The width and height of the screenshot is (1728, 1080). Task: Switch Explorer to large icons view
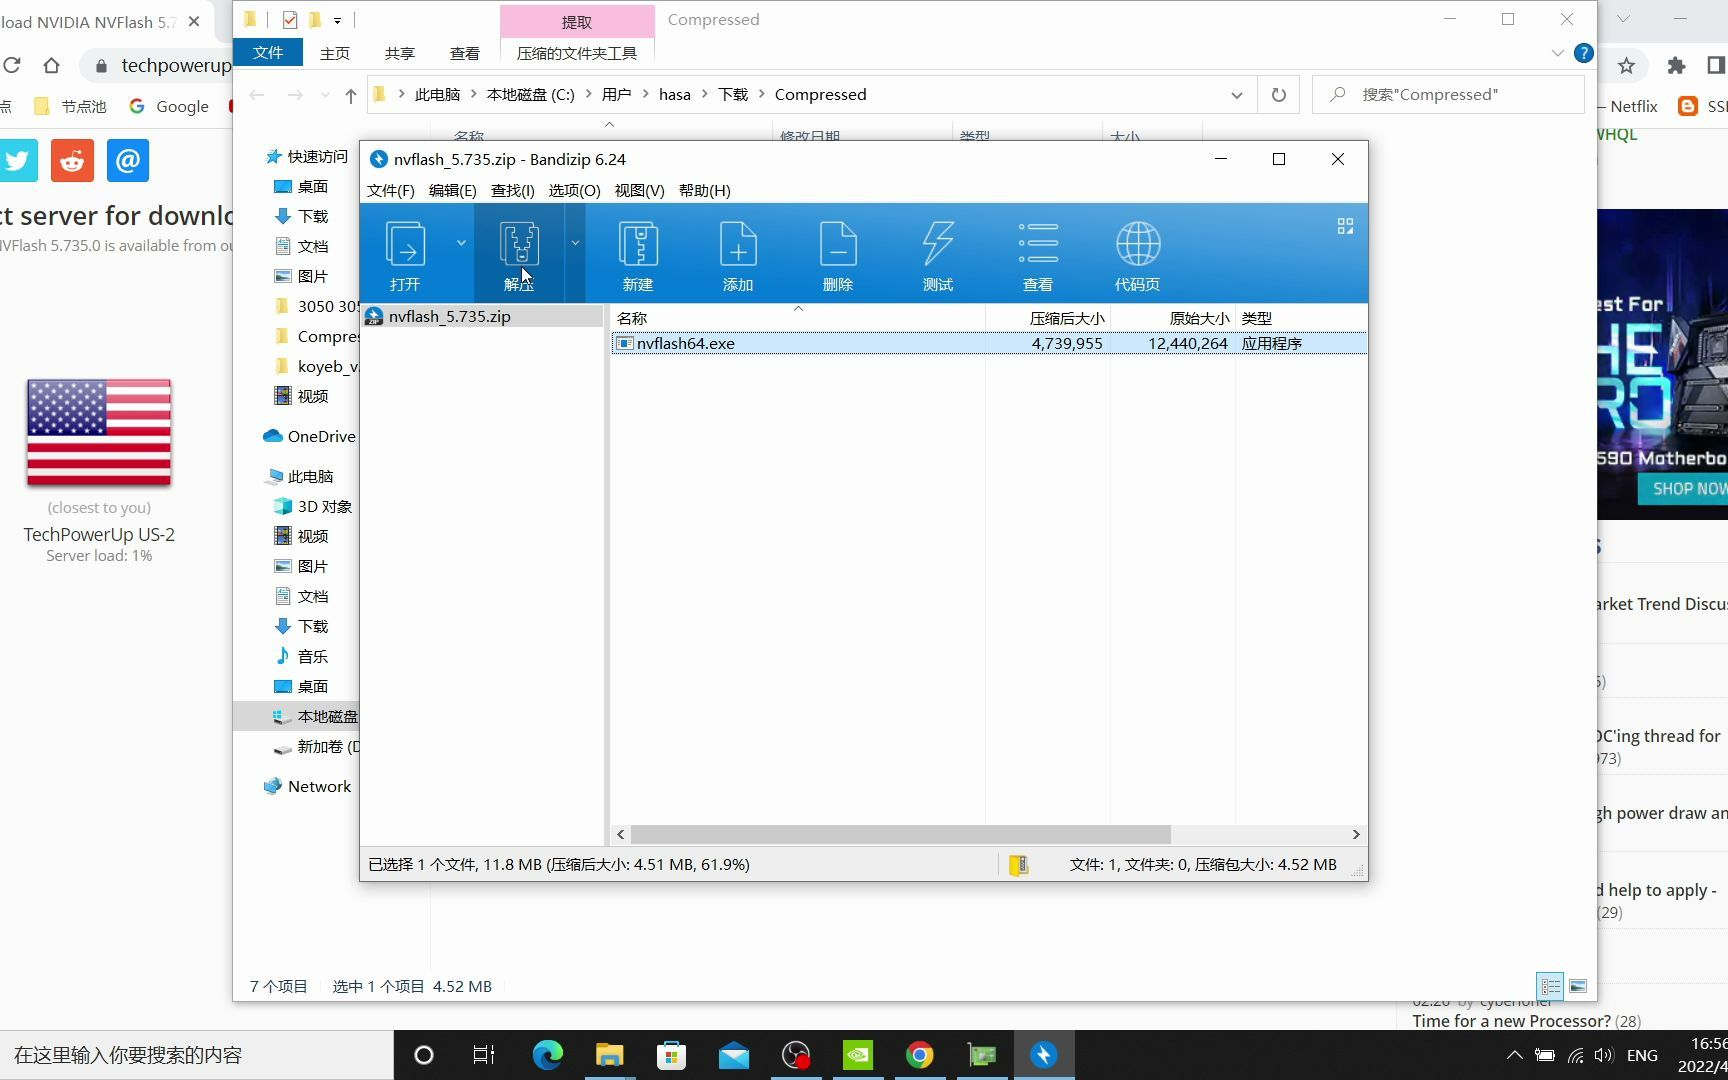point(1578,986)
